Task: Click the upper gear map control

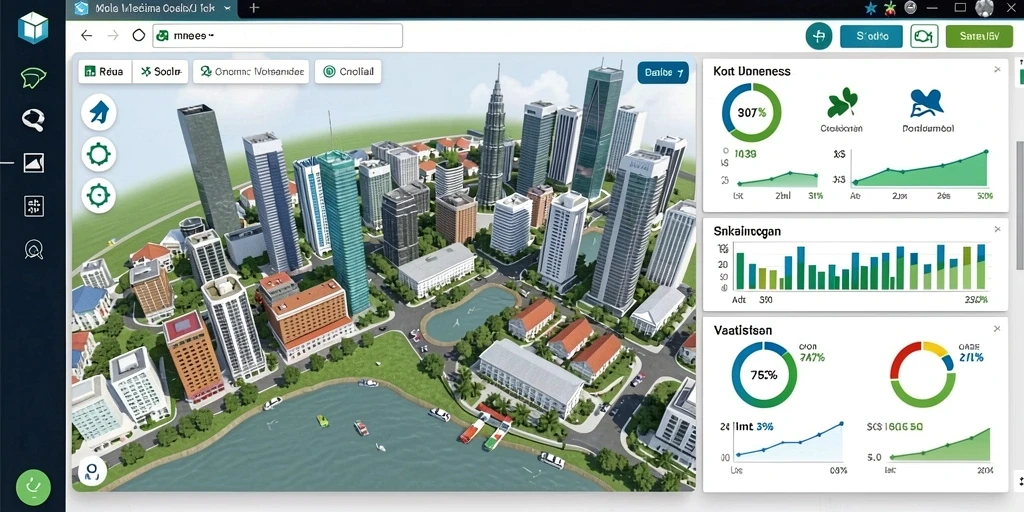Action: 99,155
